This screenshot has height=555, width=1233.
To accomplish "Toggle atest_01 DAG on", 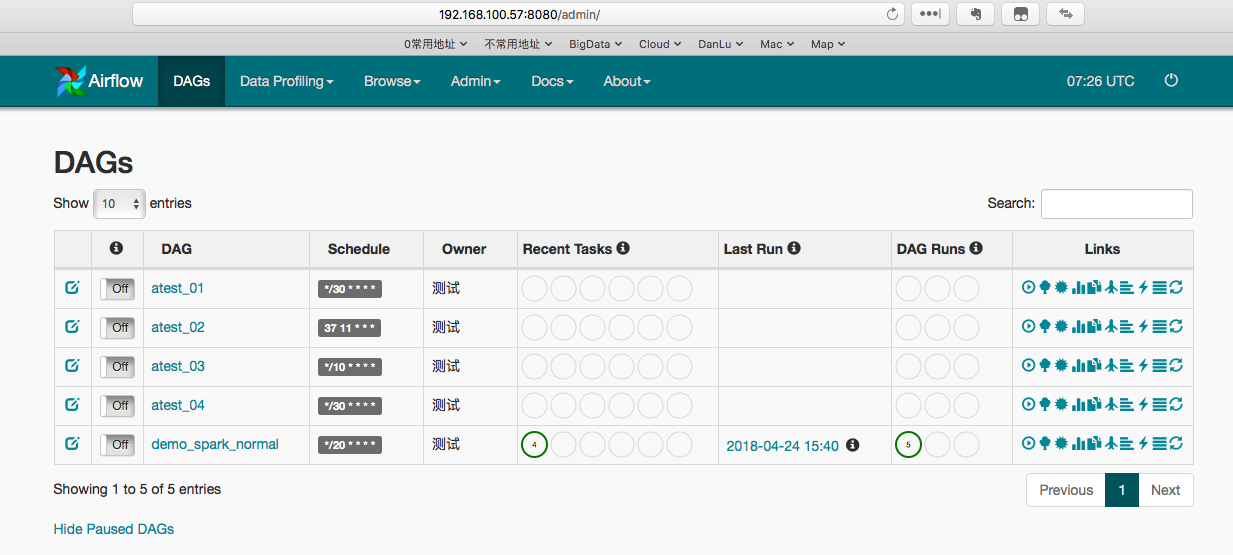I will tap(117, 288).
